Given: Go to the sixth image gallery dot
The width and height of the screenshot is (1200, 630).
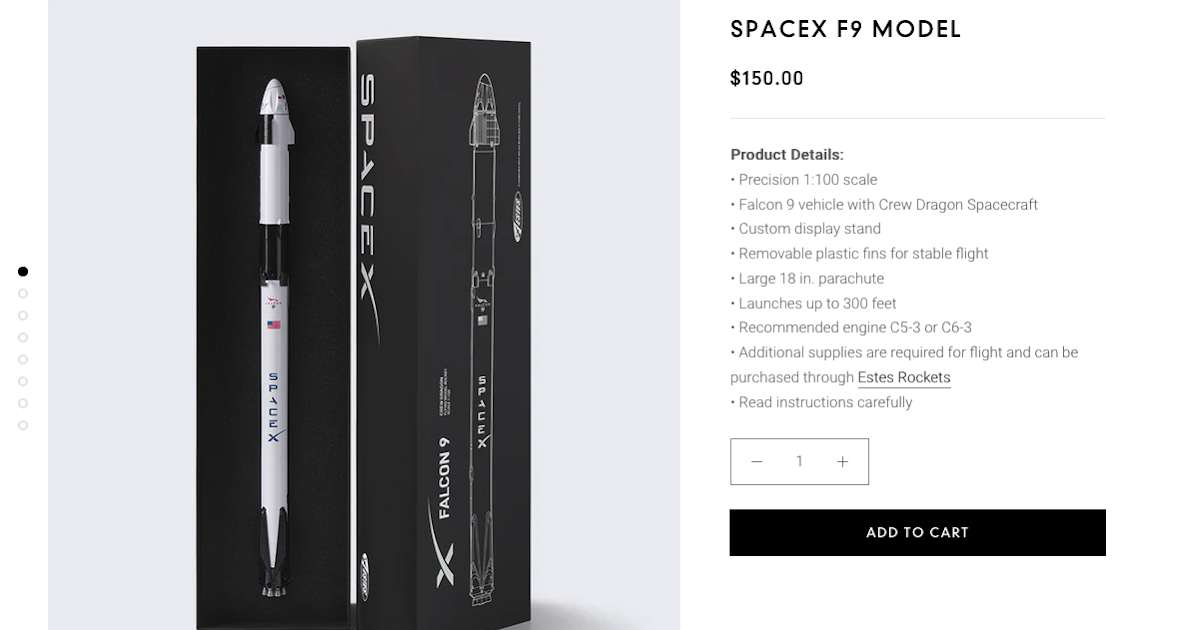Looking at the screenshot, I should click(x=23, y=381).
